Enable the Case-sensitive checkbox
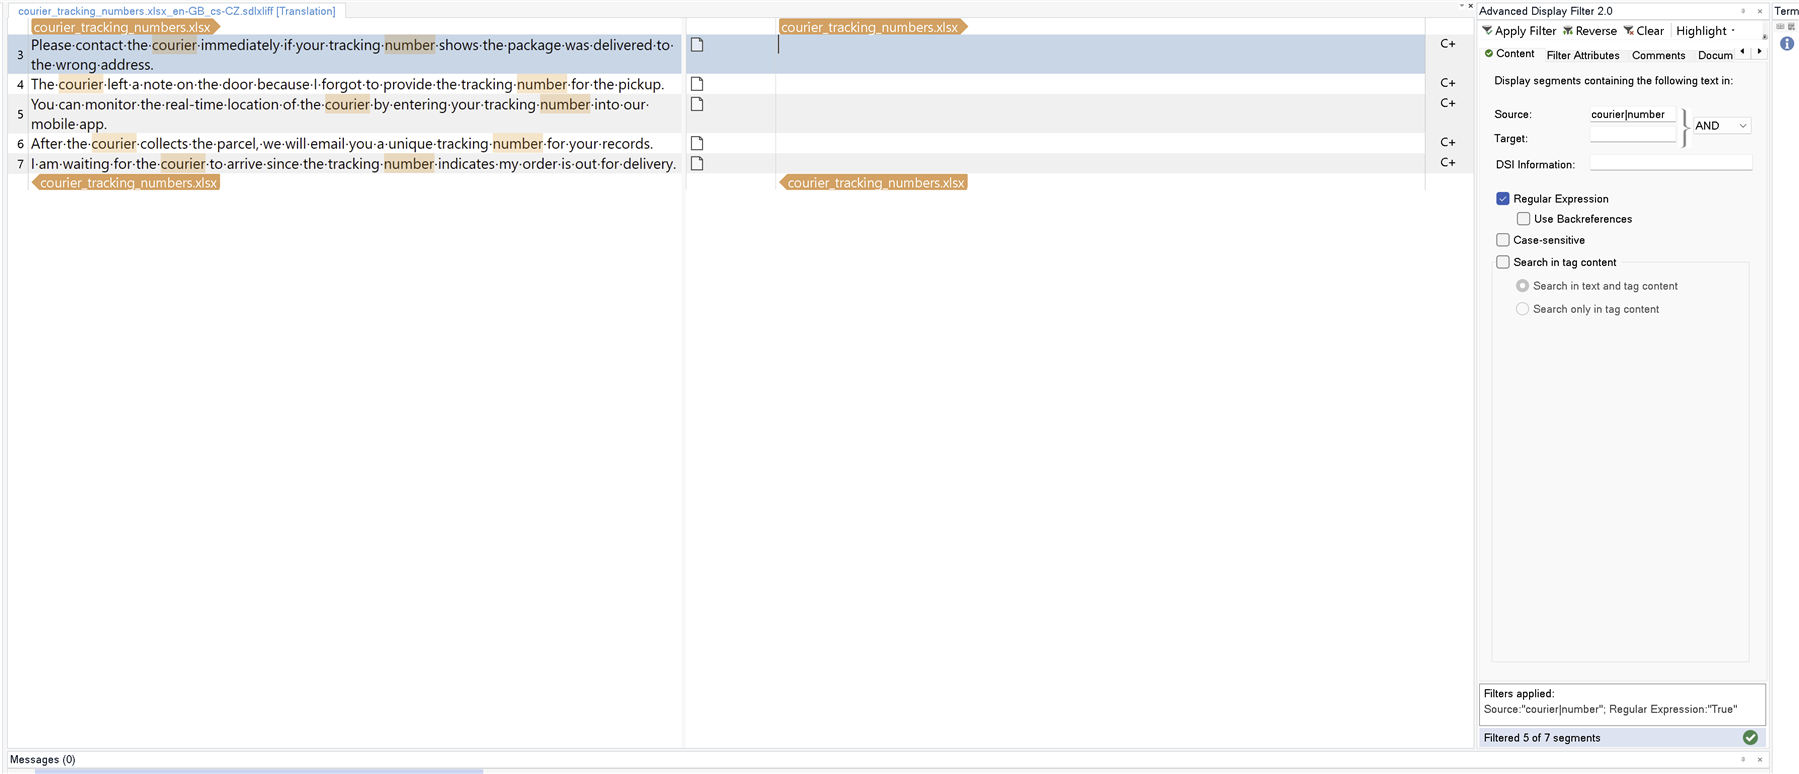The width and height of the screenshot is (1799, 774). coord(1502,240)
